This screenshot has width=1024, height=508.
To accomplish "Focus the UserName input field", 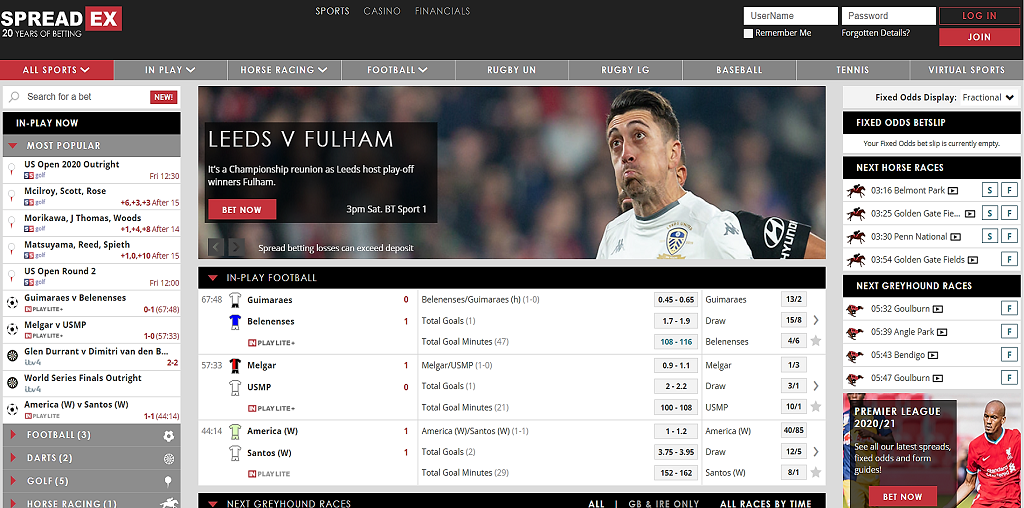I will click(791, 16).
